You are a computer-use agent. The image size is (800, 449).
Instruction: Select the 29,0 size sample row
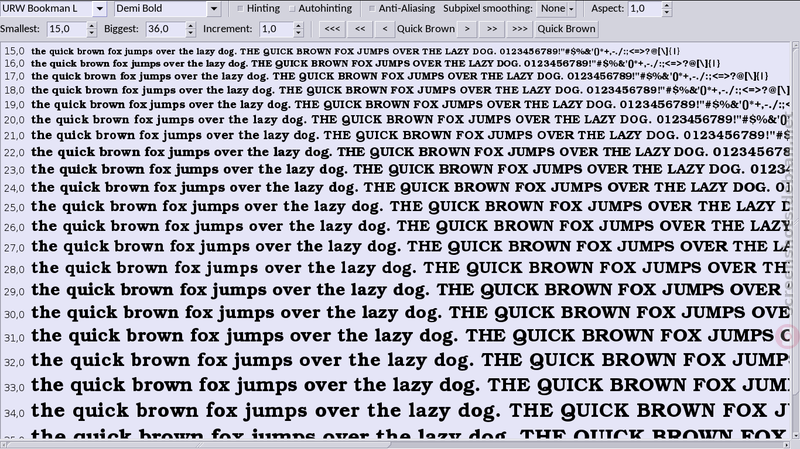[x=395, y=290]
